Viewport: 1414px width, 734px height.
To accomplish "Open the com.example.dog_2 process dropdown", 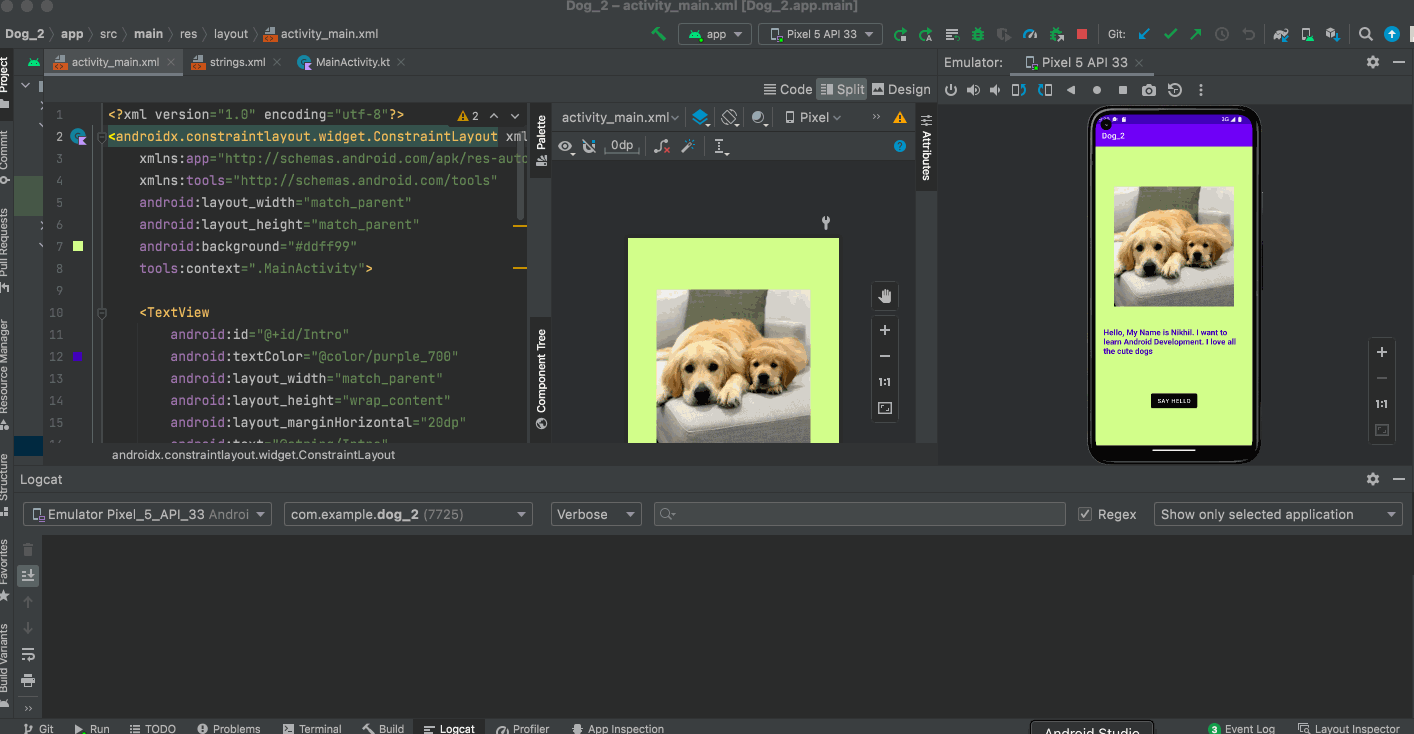I will 408,514.
